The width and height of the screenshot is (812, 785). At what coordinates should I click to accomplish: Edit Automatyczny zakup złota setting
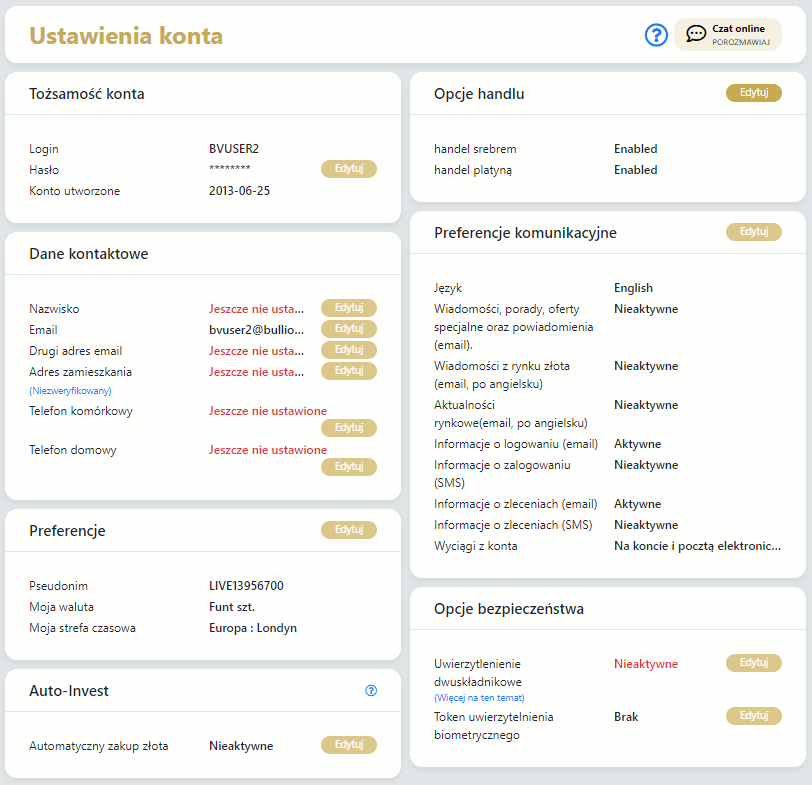[348, 745]
